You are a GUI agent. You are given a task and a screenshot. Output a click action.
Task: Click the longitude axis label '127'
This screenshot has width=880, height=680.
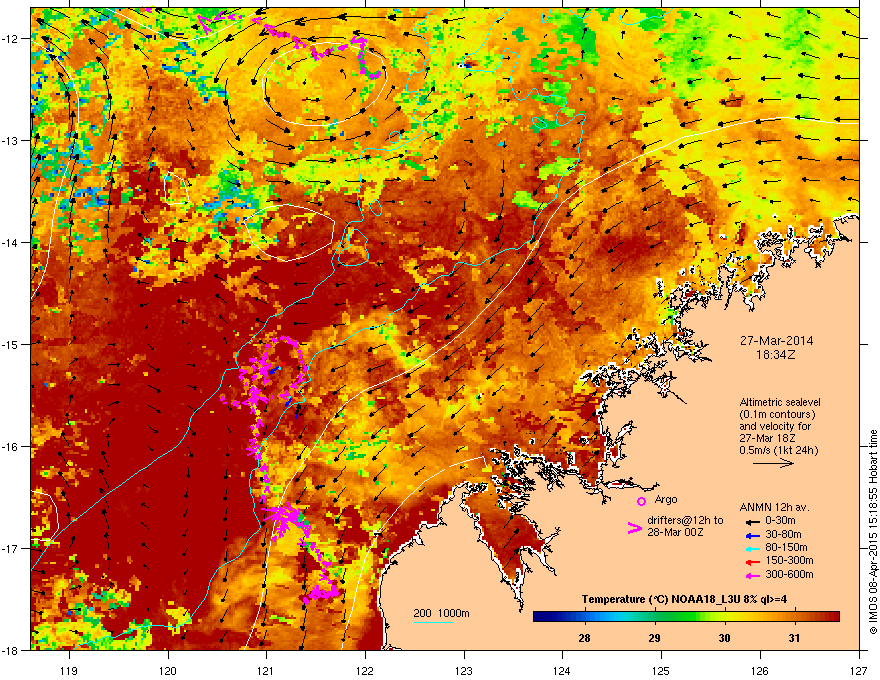(859, 671)
